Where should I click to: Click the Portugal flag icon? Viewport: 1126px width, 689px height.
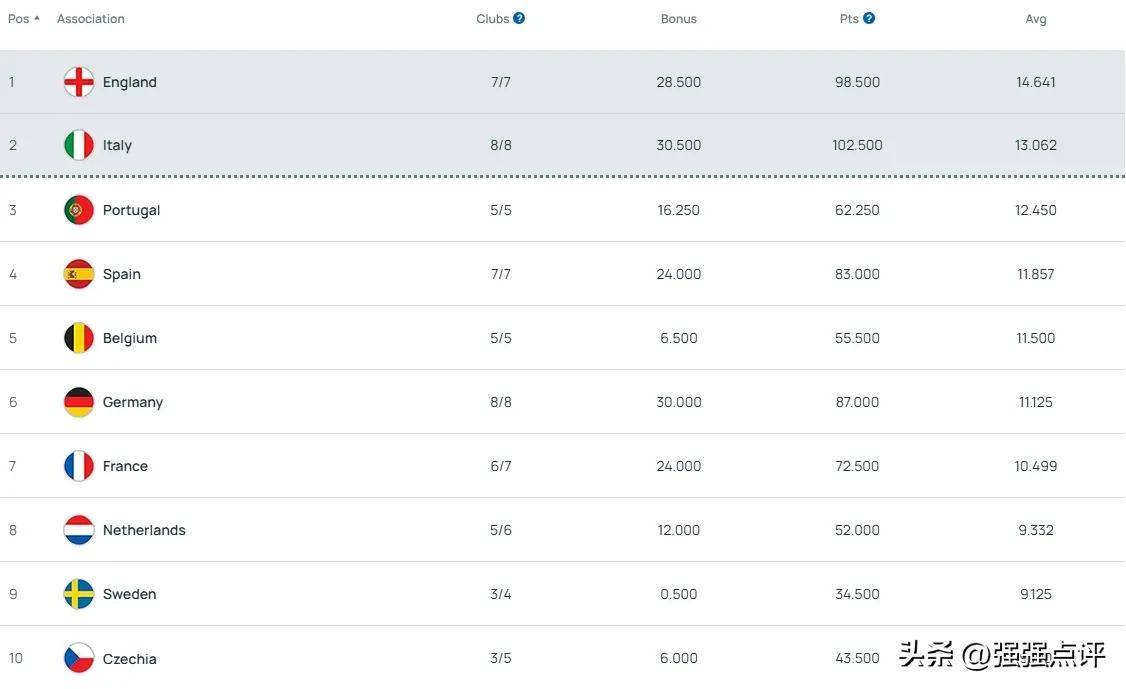[79, 210]
